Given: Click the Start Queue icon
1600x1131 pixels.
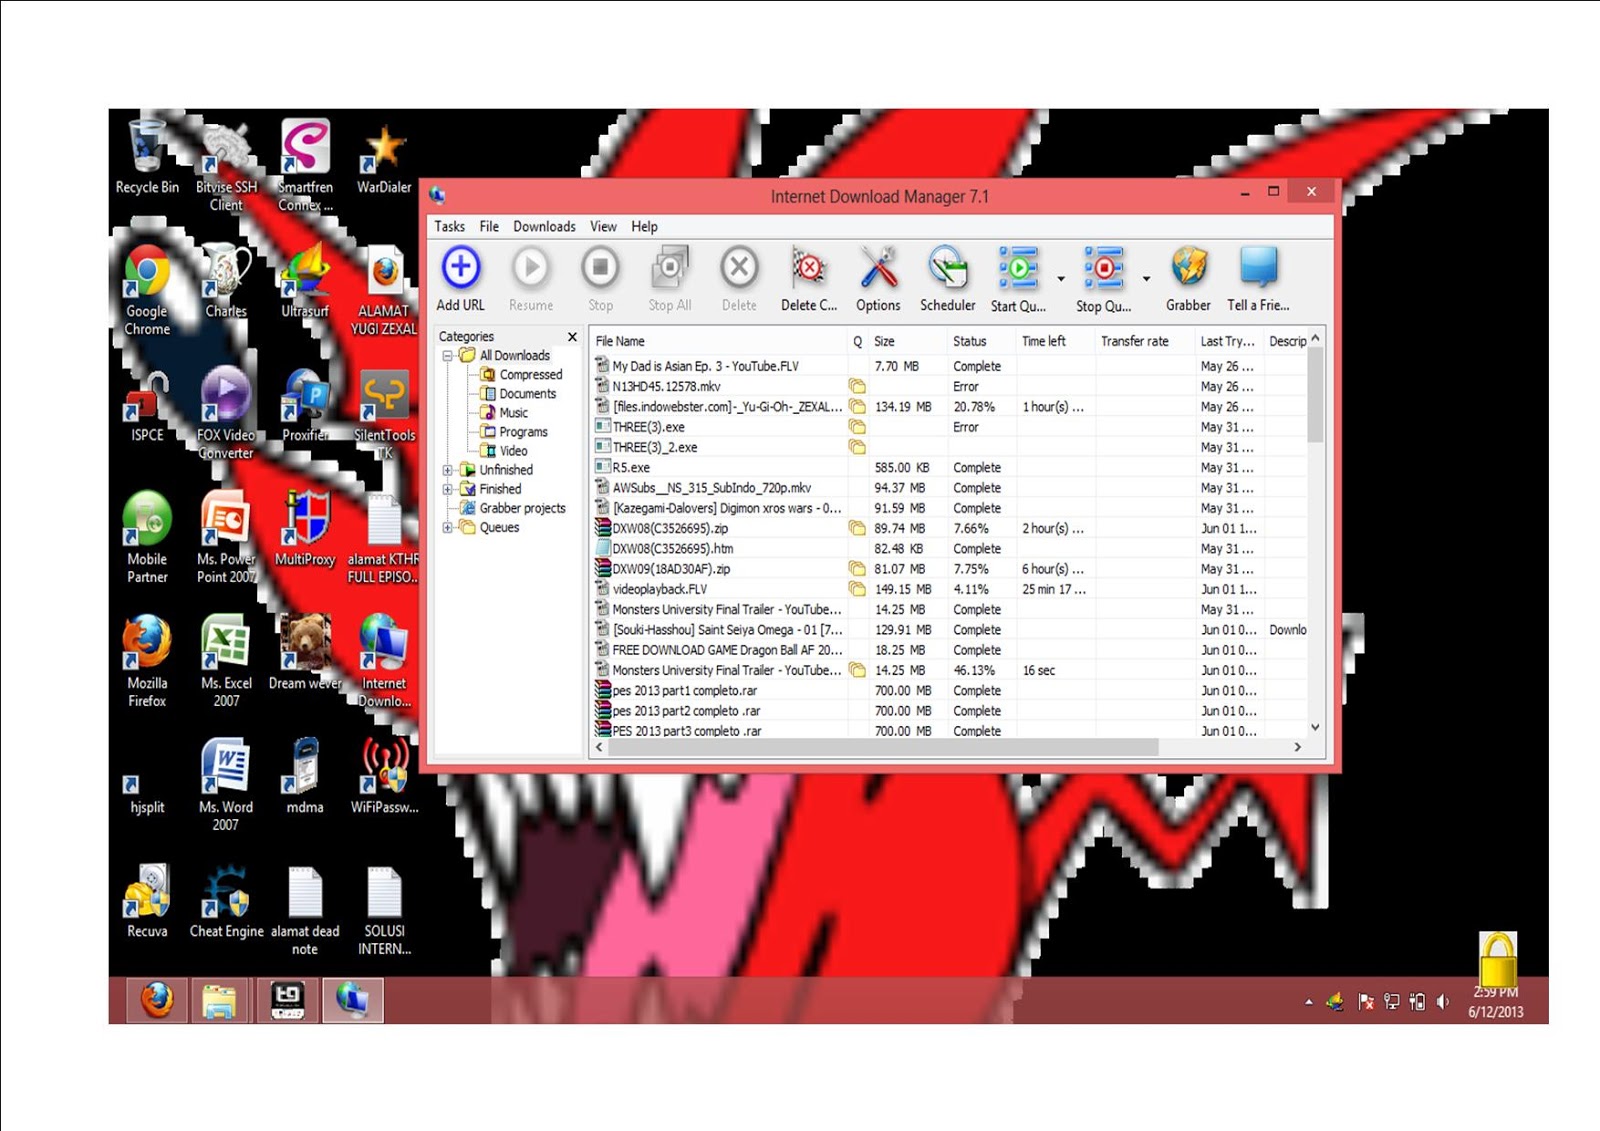Looking at the screenshot, I should pos(1018,268).
